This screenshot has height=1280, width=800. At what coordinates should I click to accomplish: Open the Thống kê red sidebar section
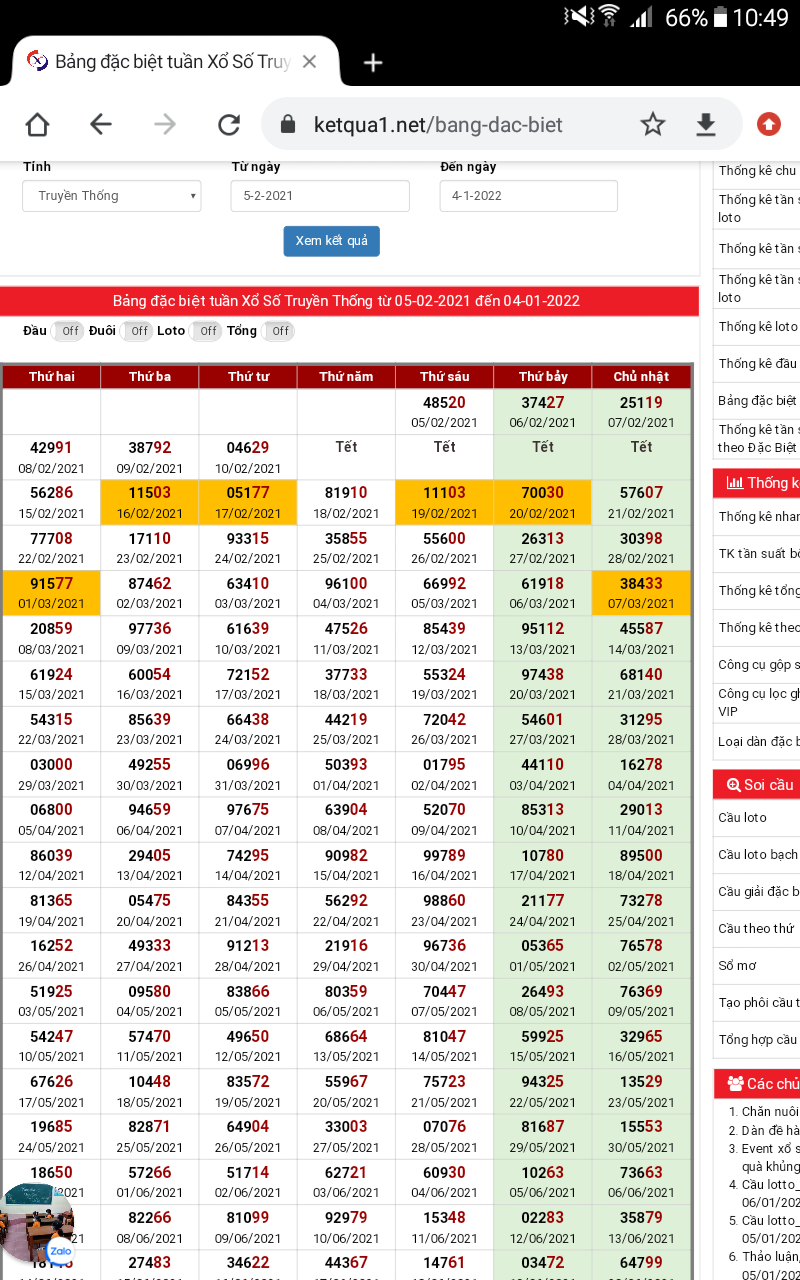pyautogui.click(x=756, y=483)
